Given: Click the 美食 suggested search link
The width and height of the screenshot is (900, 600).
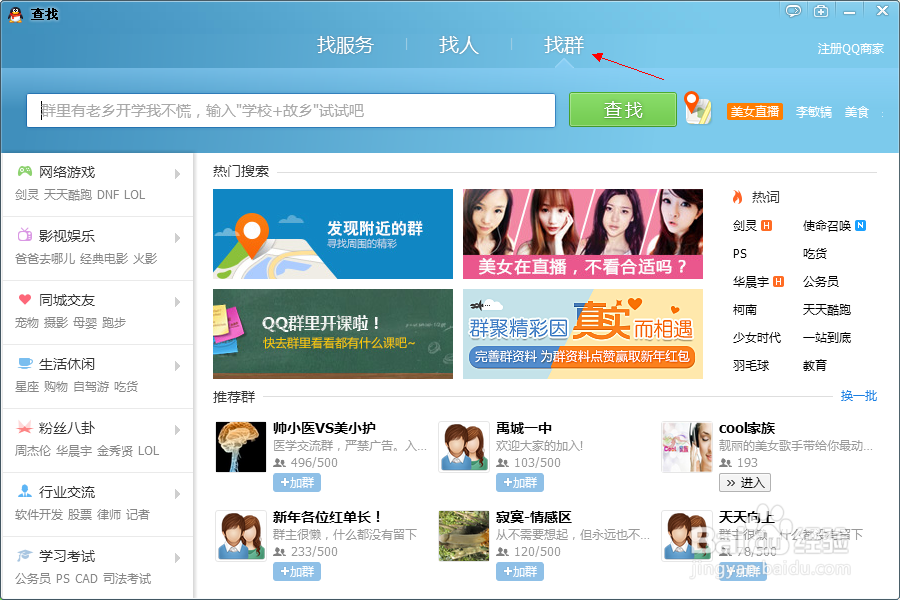Looking at the screenshot, I should coord(856,112).
